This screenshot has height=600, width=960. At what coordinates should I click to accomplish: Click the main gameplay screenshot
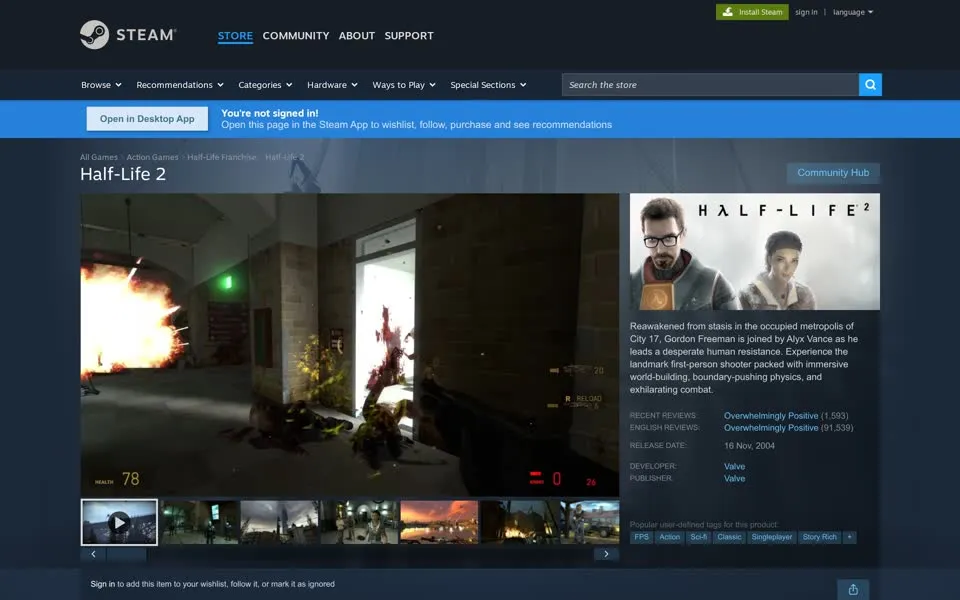[x=350, y=345]
